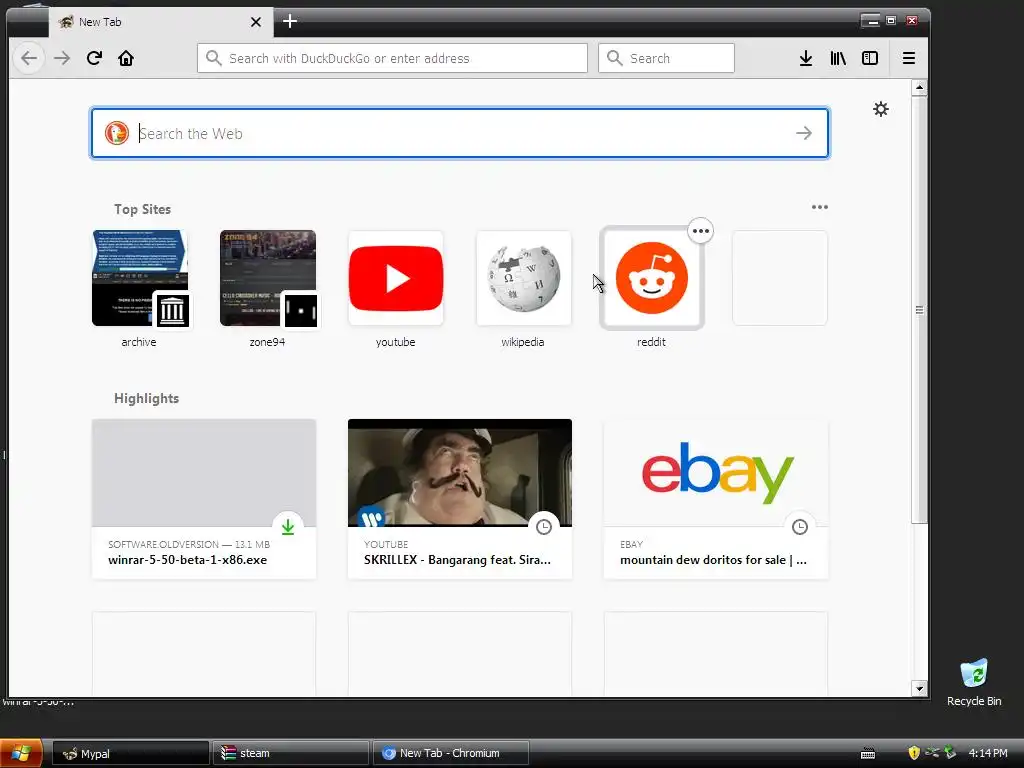Click the empty top site placeholder tile

[x=780, y=278]
